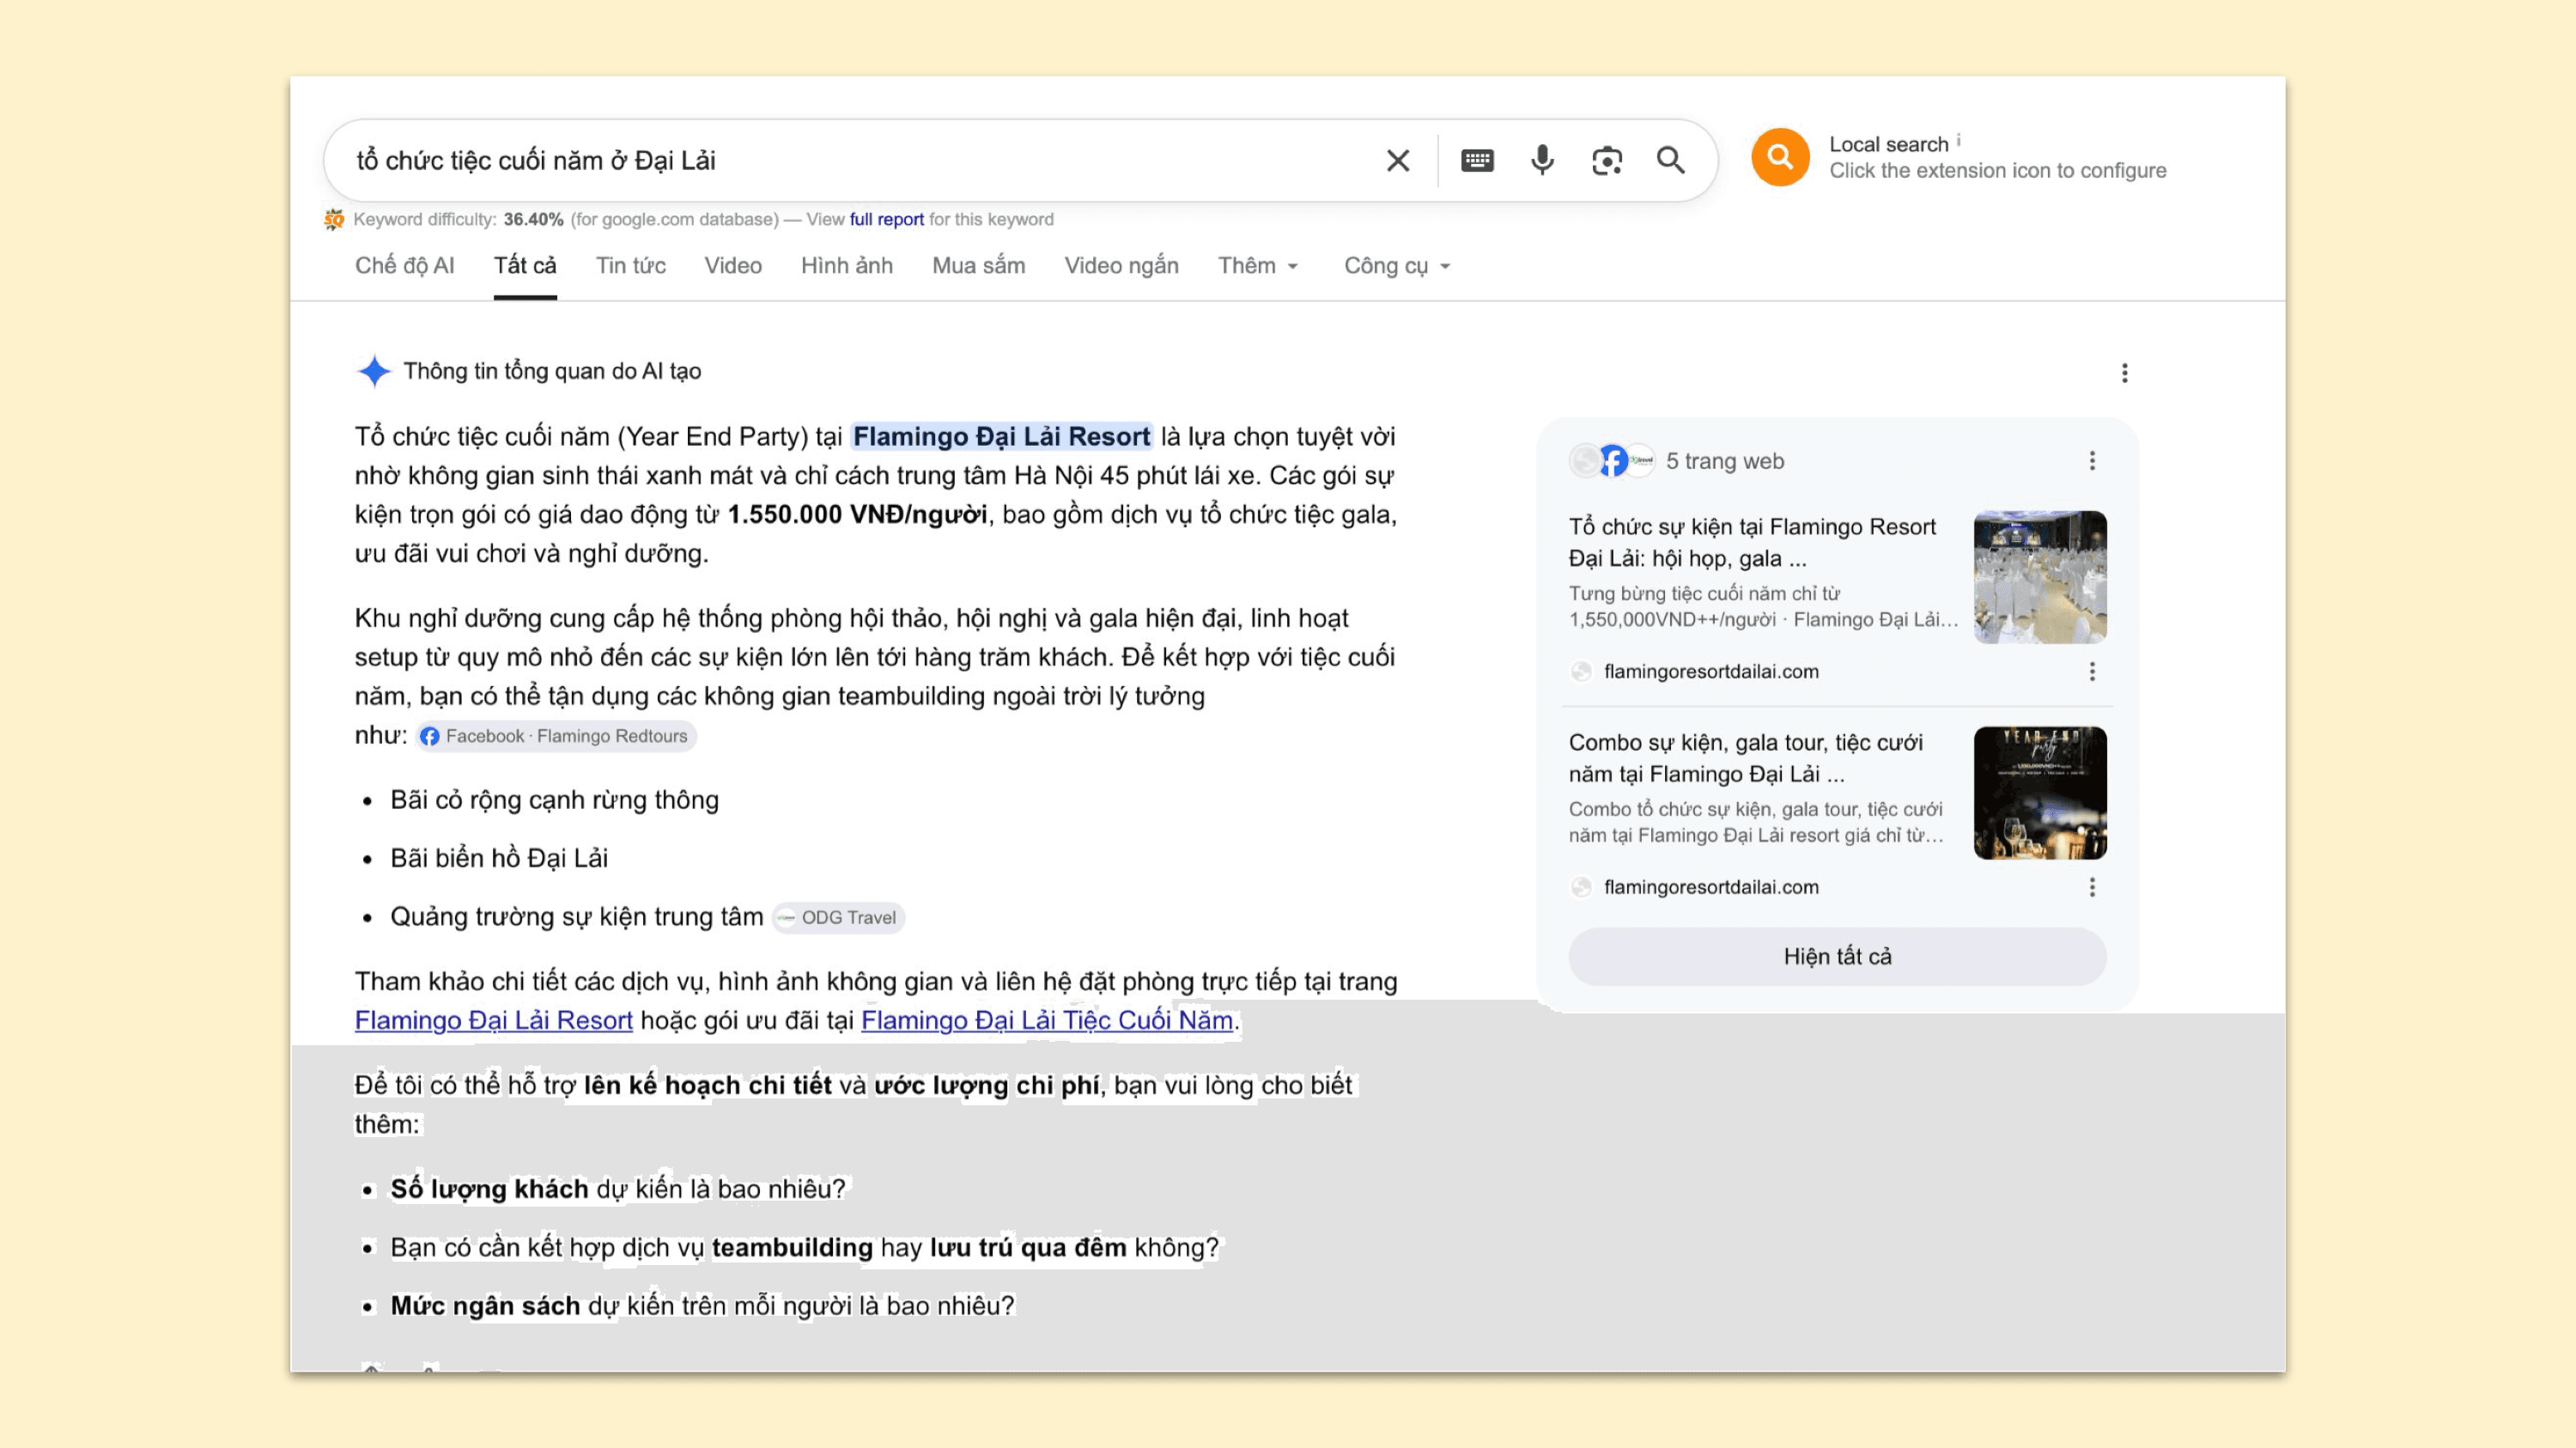Click the orange Local search extension icon
2576x1448 pixels.
[1780, 157]
